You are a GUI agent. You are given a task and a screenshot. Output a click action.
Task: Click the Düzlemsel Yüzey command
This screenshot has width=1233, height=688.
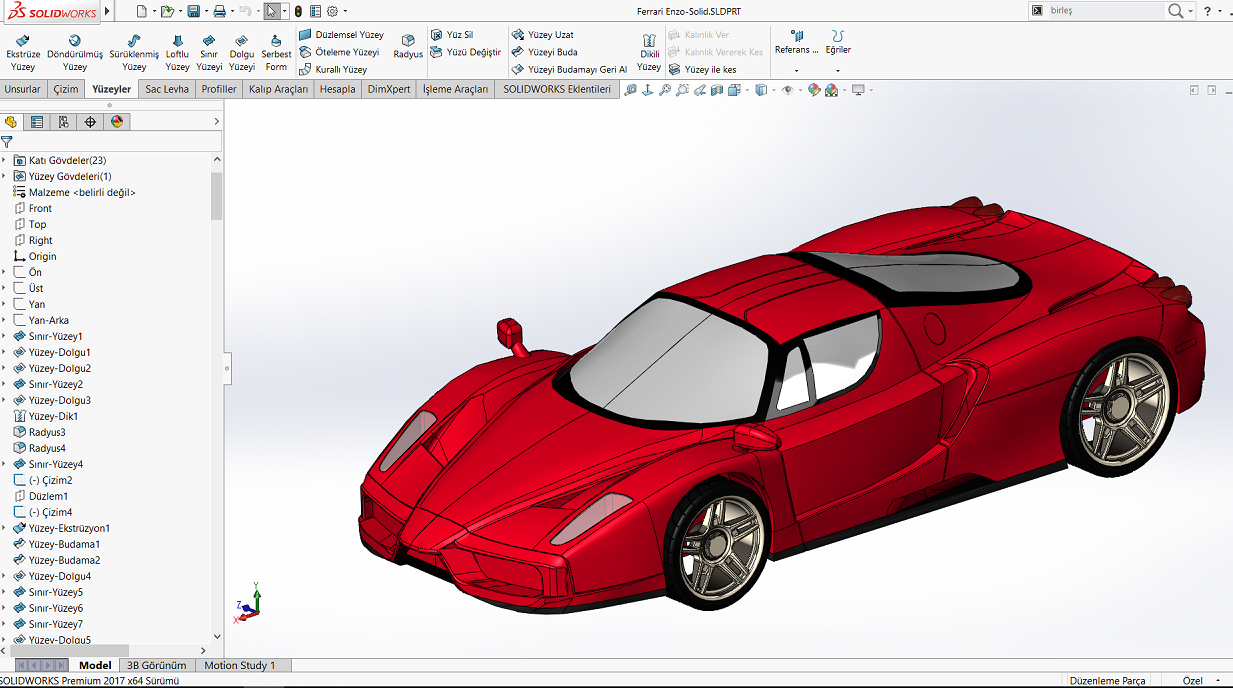[341, 35]
